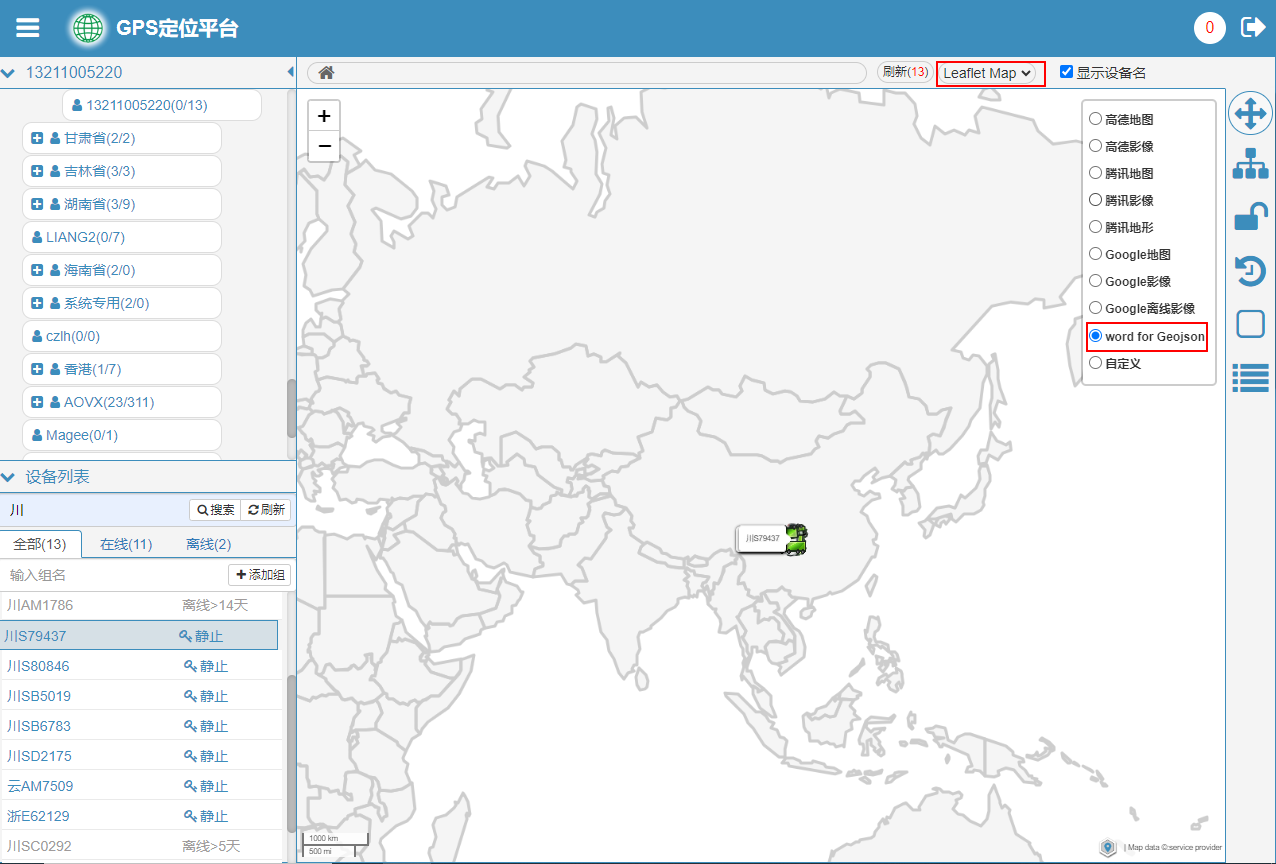Open the Leaflet Map dropdown
This screenshot has width=1276, height=864.
988,73
